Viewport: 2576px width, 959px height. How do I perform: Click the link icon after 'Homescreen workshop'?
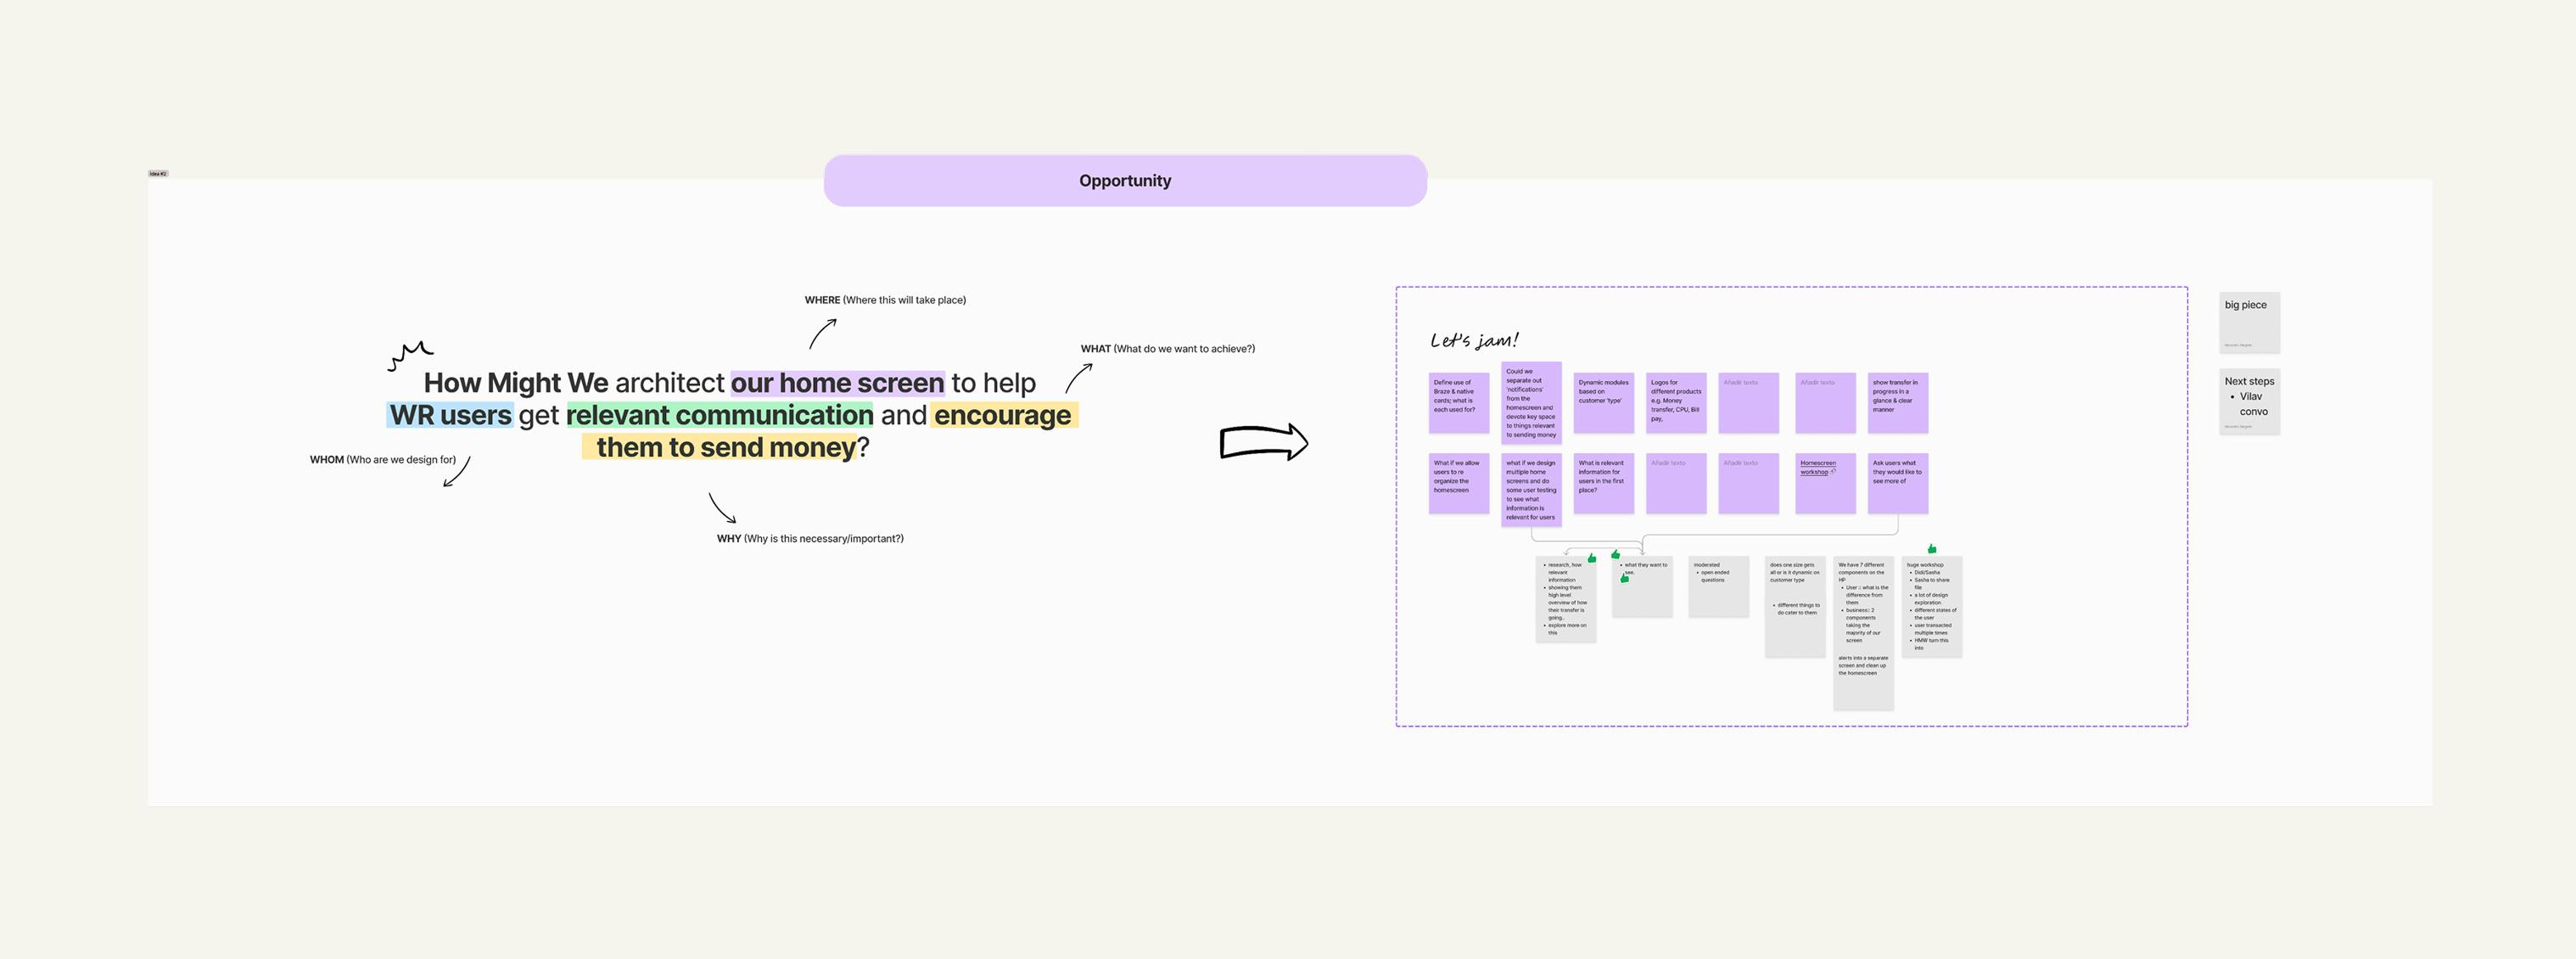[x=1833, y=471]
